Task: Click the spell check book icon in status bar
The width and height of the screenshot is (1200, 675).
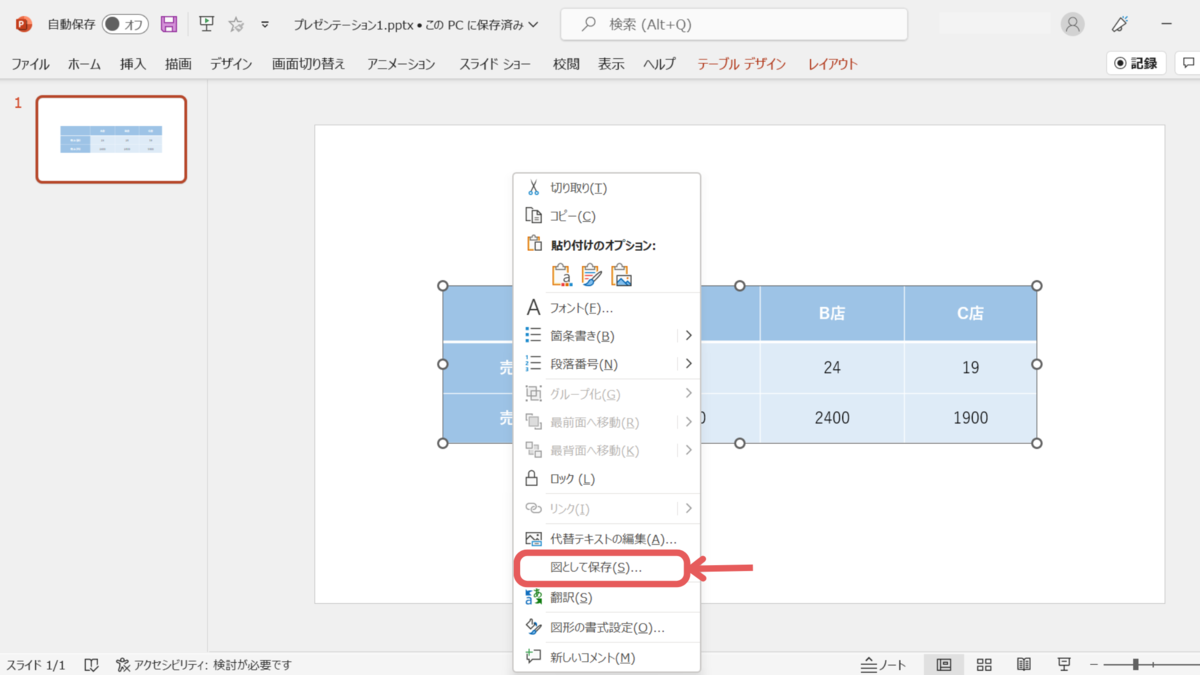Action: click(x=91, y=665)
